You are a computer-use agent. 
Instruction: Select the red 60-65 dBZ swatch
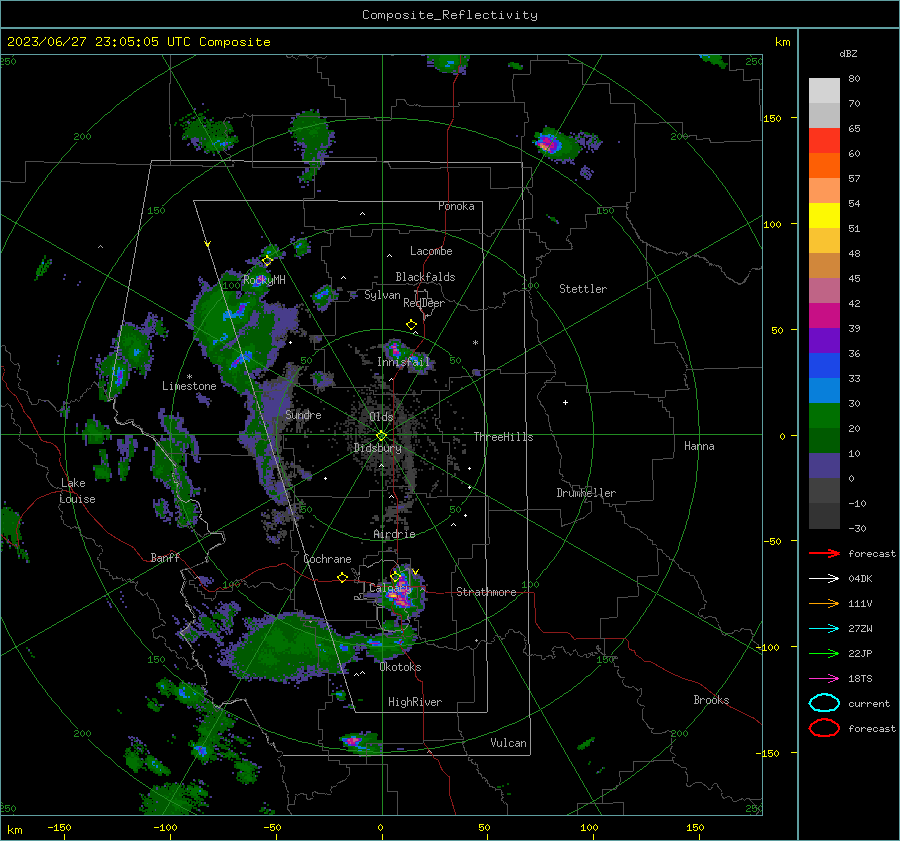pyautogui.click(x=824, y=141)
